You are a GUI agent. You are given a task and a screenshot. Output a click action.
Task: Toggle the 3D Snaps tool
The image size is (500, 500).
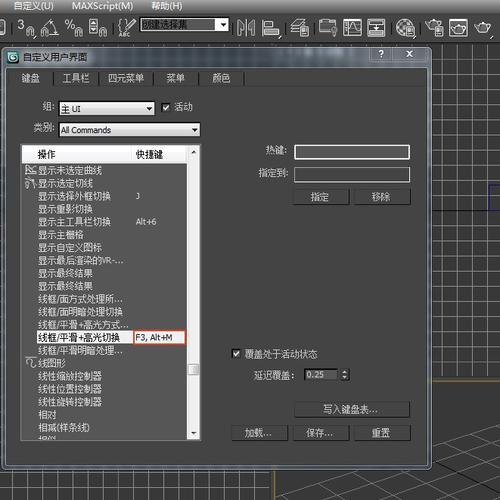pos(26,27)
